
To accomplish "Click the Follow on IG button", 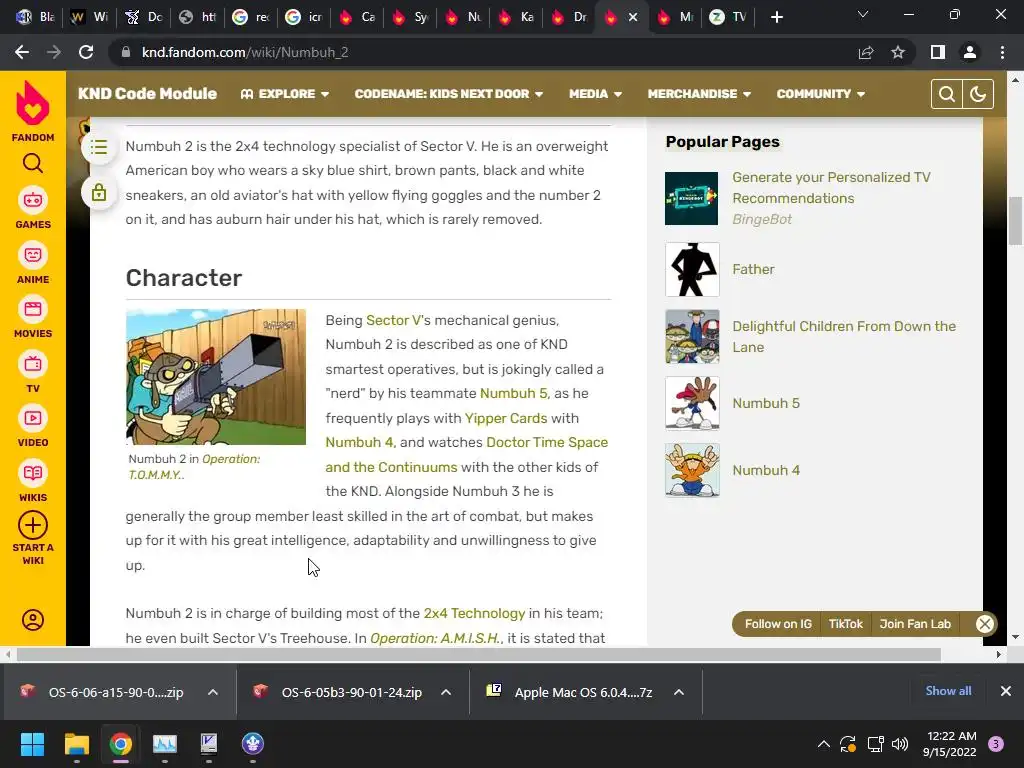I will pyautogui.click(x=778, y=624).
